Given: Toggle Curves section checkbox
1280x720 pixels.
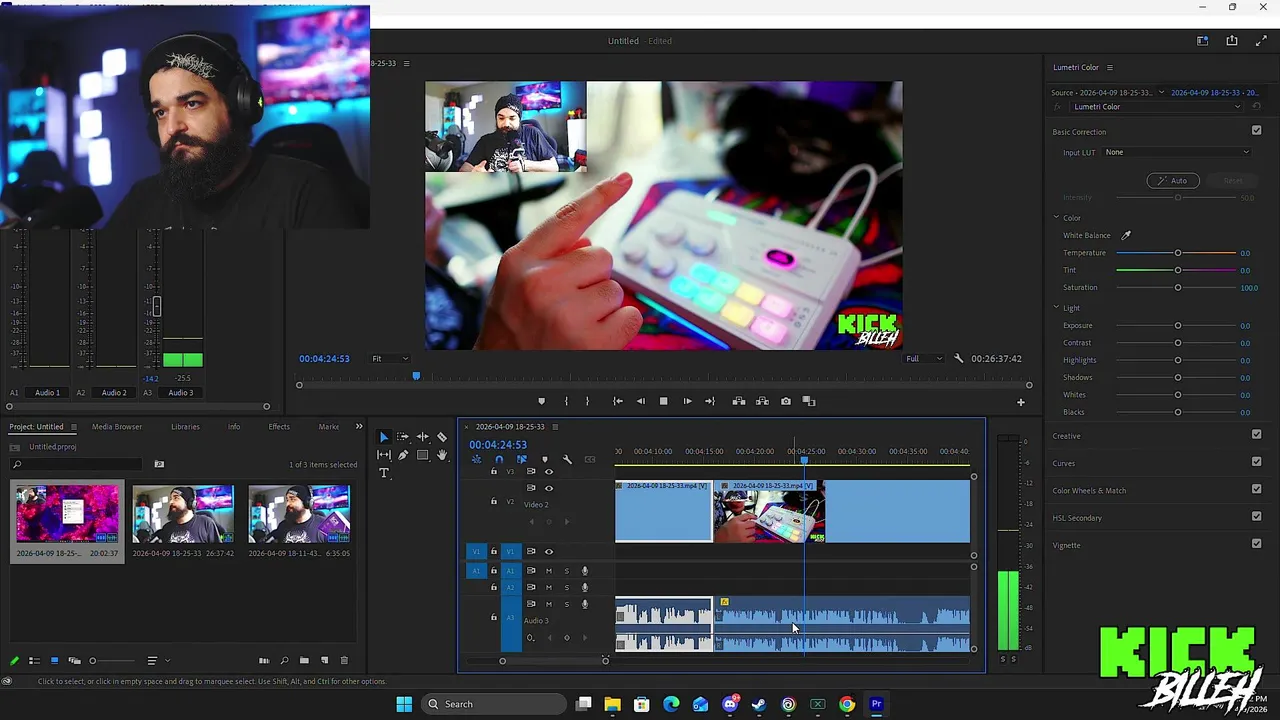Looking at the screenshot, I should [1256, 462].
